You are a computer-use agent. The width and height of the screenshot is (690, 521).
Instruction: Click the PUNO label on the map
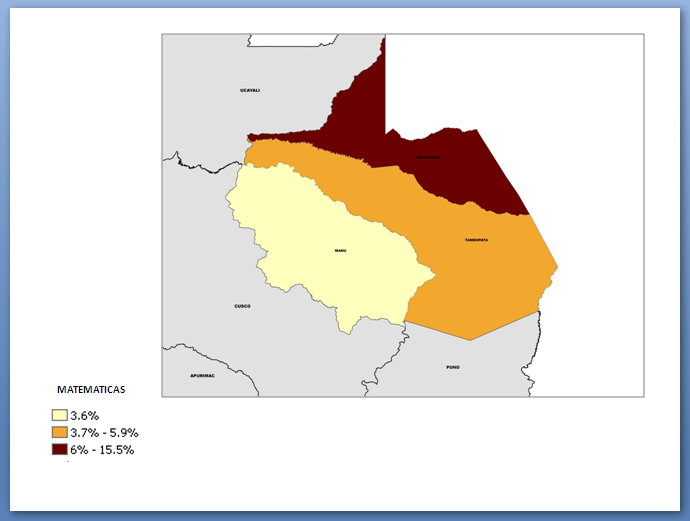[x=453, y=367]
